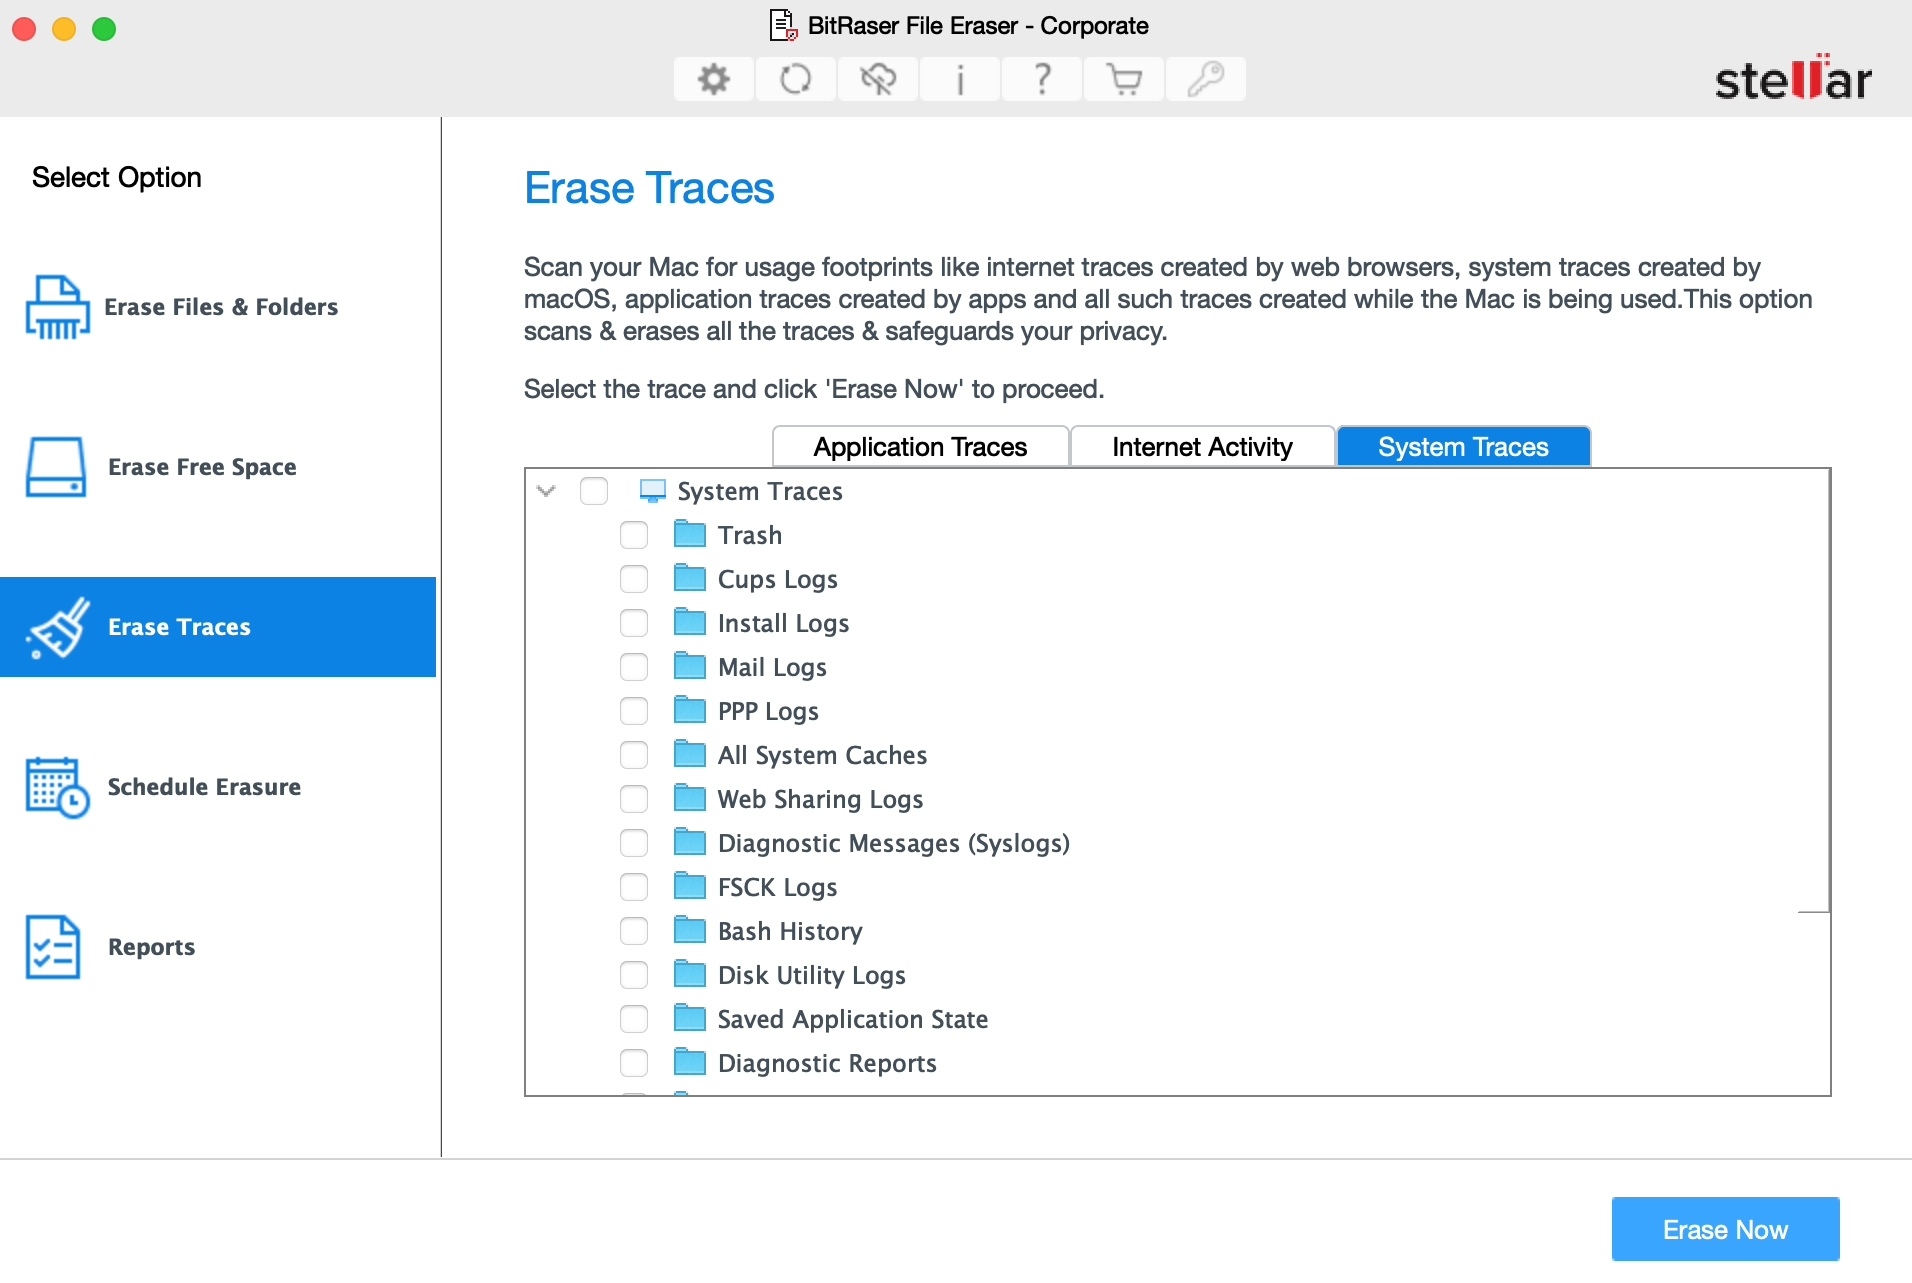This screenshot has height=1283, width=1912.
Task: Click the Install Logs folder icon
Action: click(690, 622)
